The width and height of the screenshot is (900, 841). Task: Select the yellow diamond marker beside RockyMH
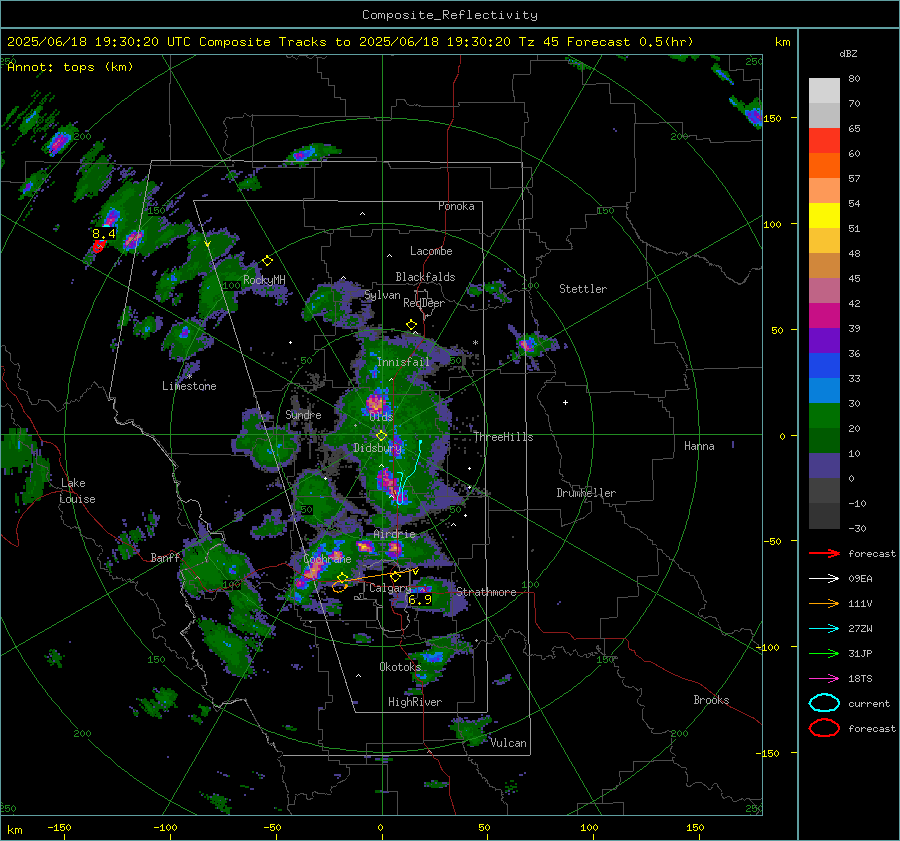[x=267, y=261]
